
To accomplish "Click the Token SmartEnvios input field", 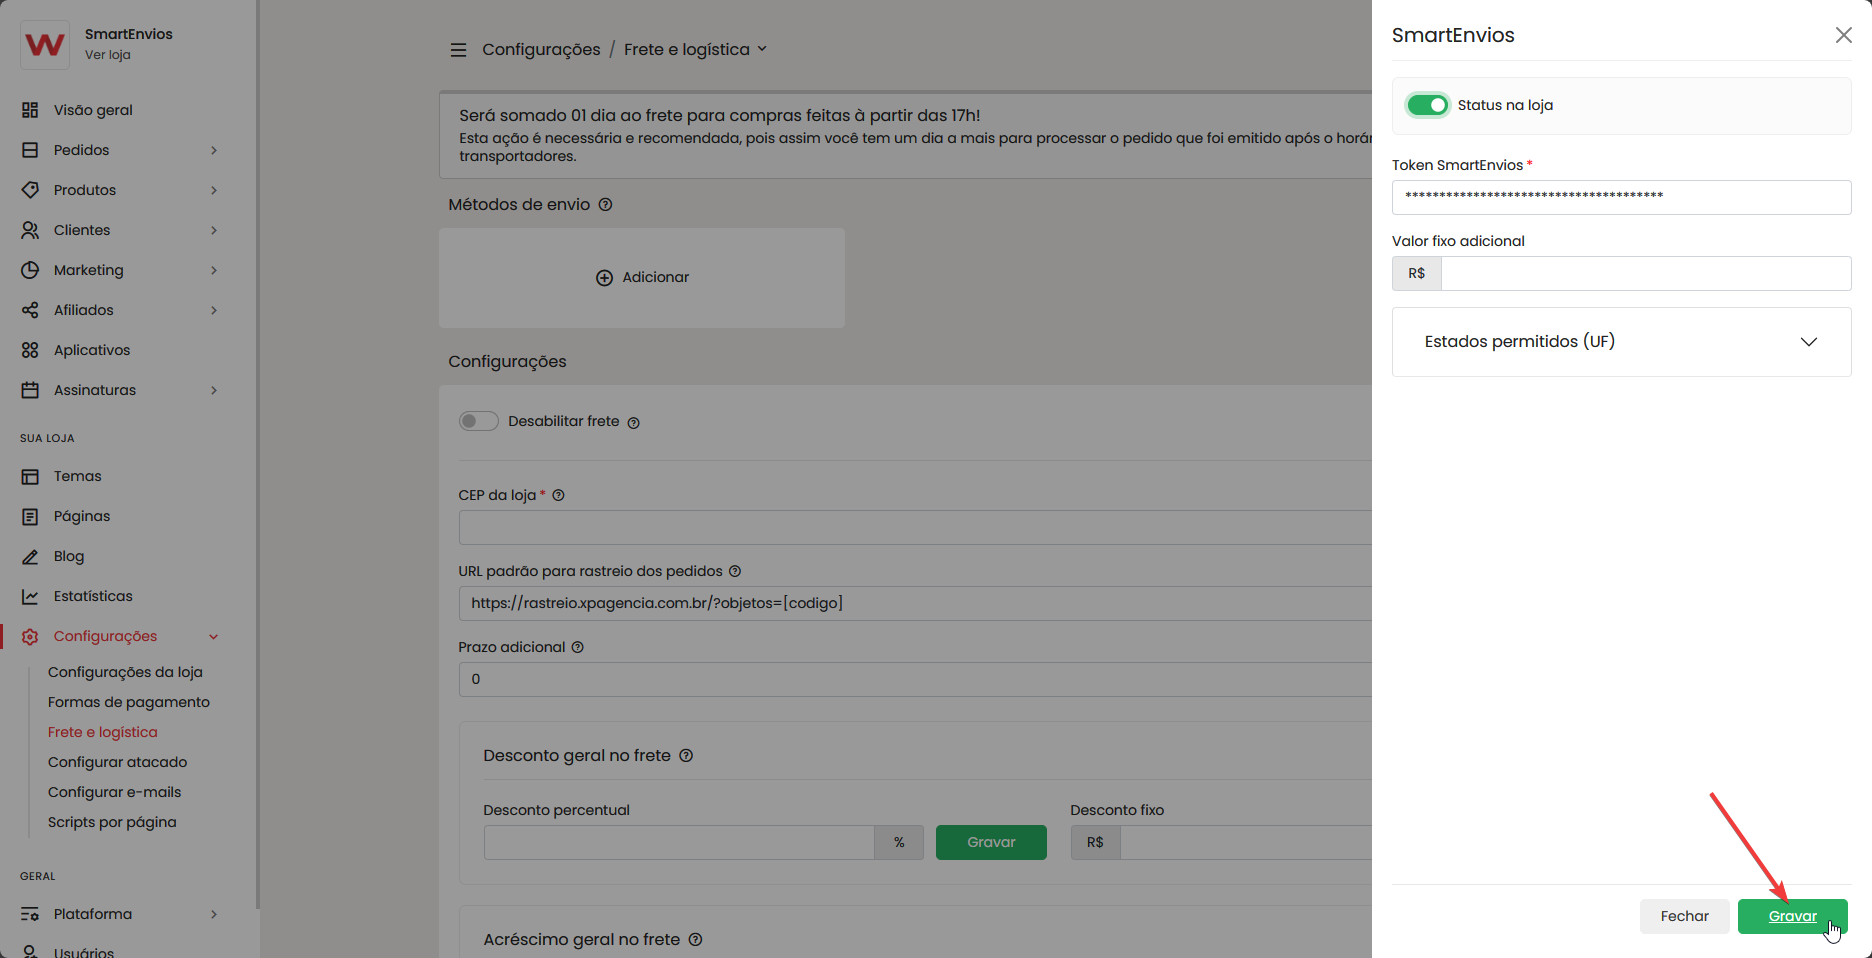I will 1621,197.
